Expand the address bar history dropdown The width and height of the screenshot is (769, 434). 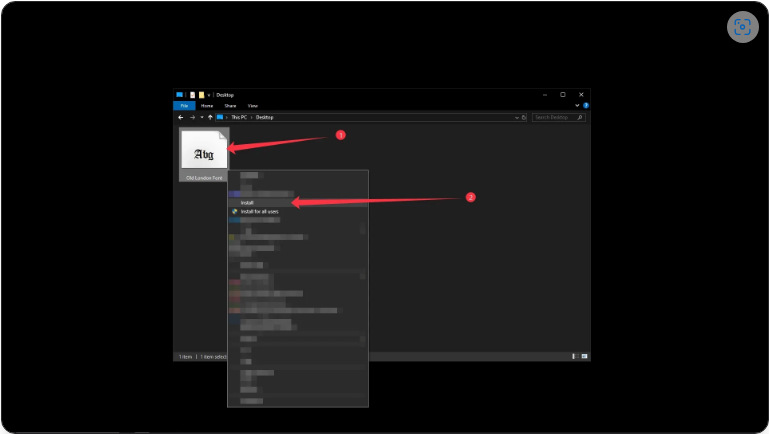tap(516, 117)
